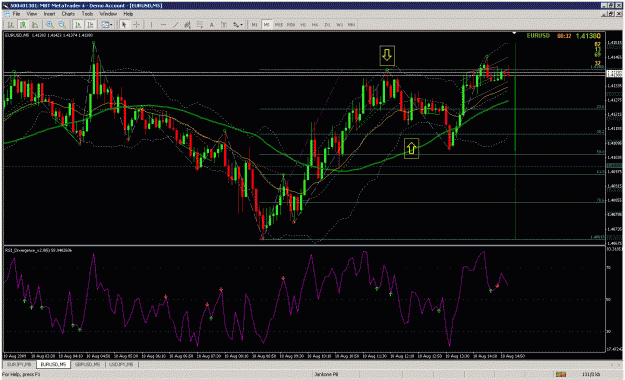The image size is (625, 380).
Task: Switch chart to candlestick type
Action: pyautogui.click(x=23, y=25)
